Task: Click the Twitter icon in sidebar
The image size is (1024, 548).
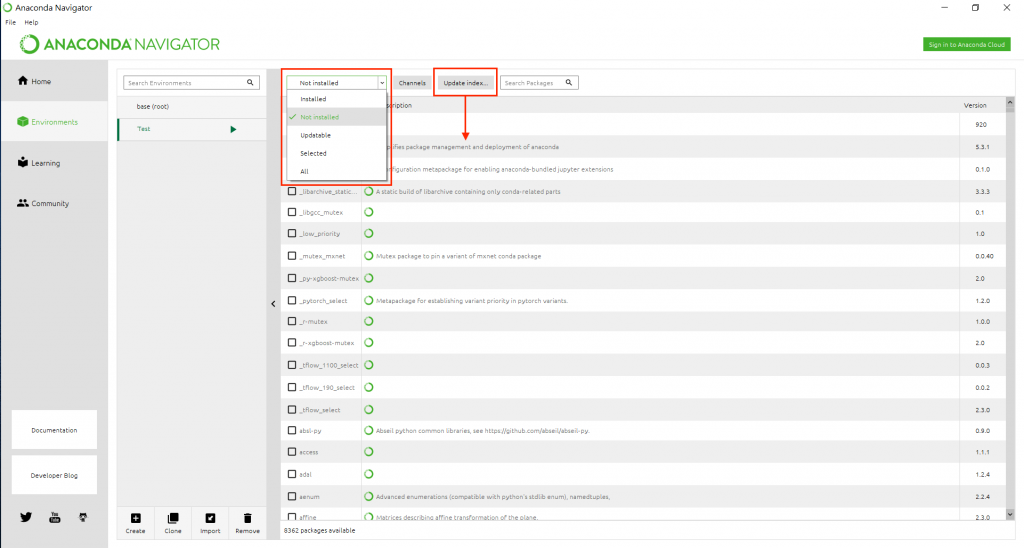Action: 26,517
